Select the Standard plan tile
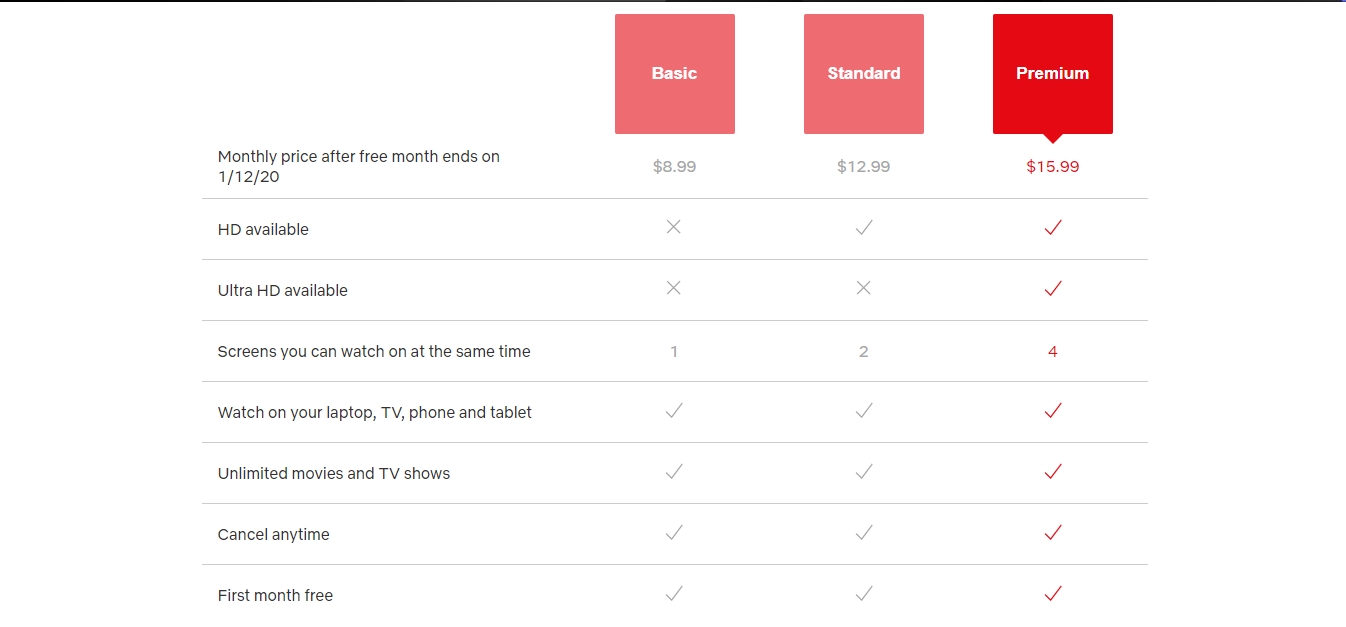This screenshot has width=1346, height=627. click(863, 74)
